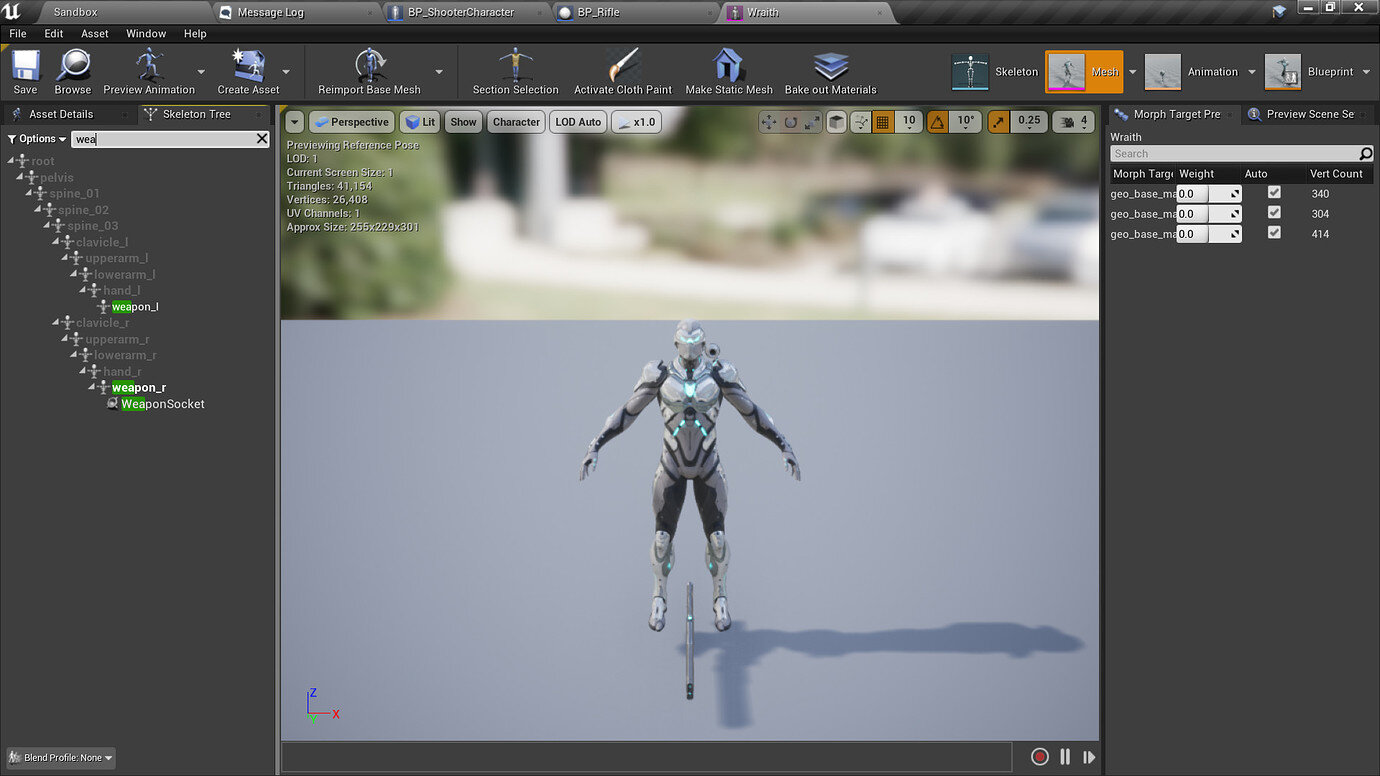The height and width of the screenshot is (776, 1380).
Task: Click Make Static Mesh icon
Action: tap(728, 66)
